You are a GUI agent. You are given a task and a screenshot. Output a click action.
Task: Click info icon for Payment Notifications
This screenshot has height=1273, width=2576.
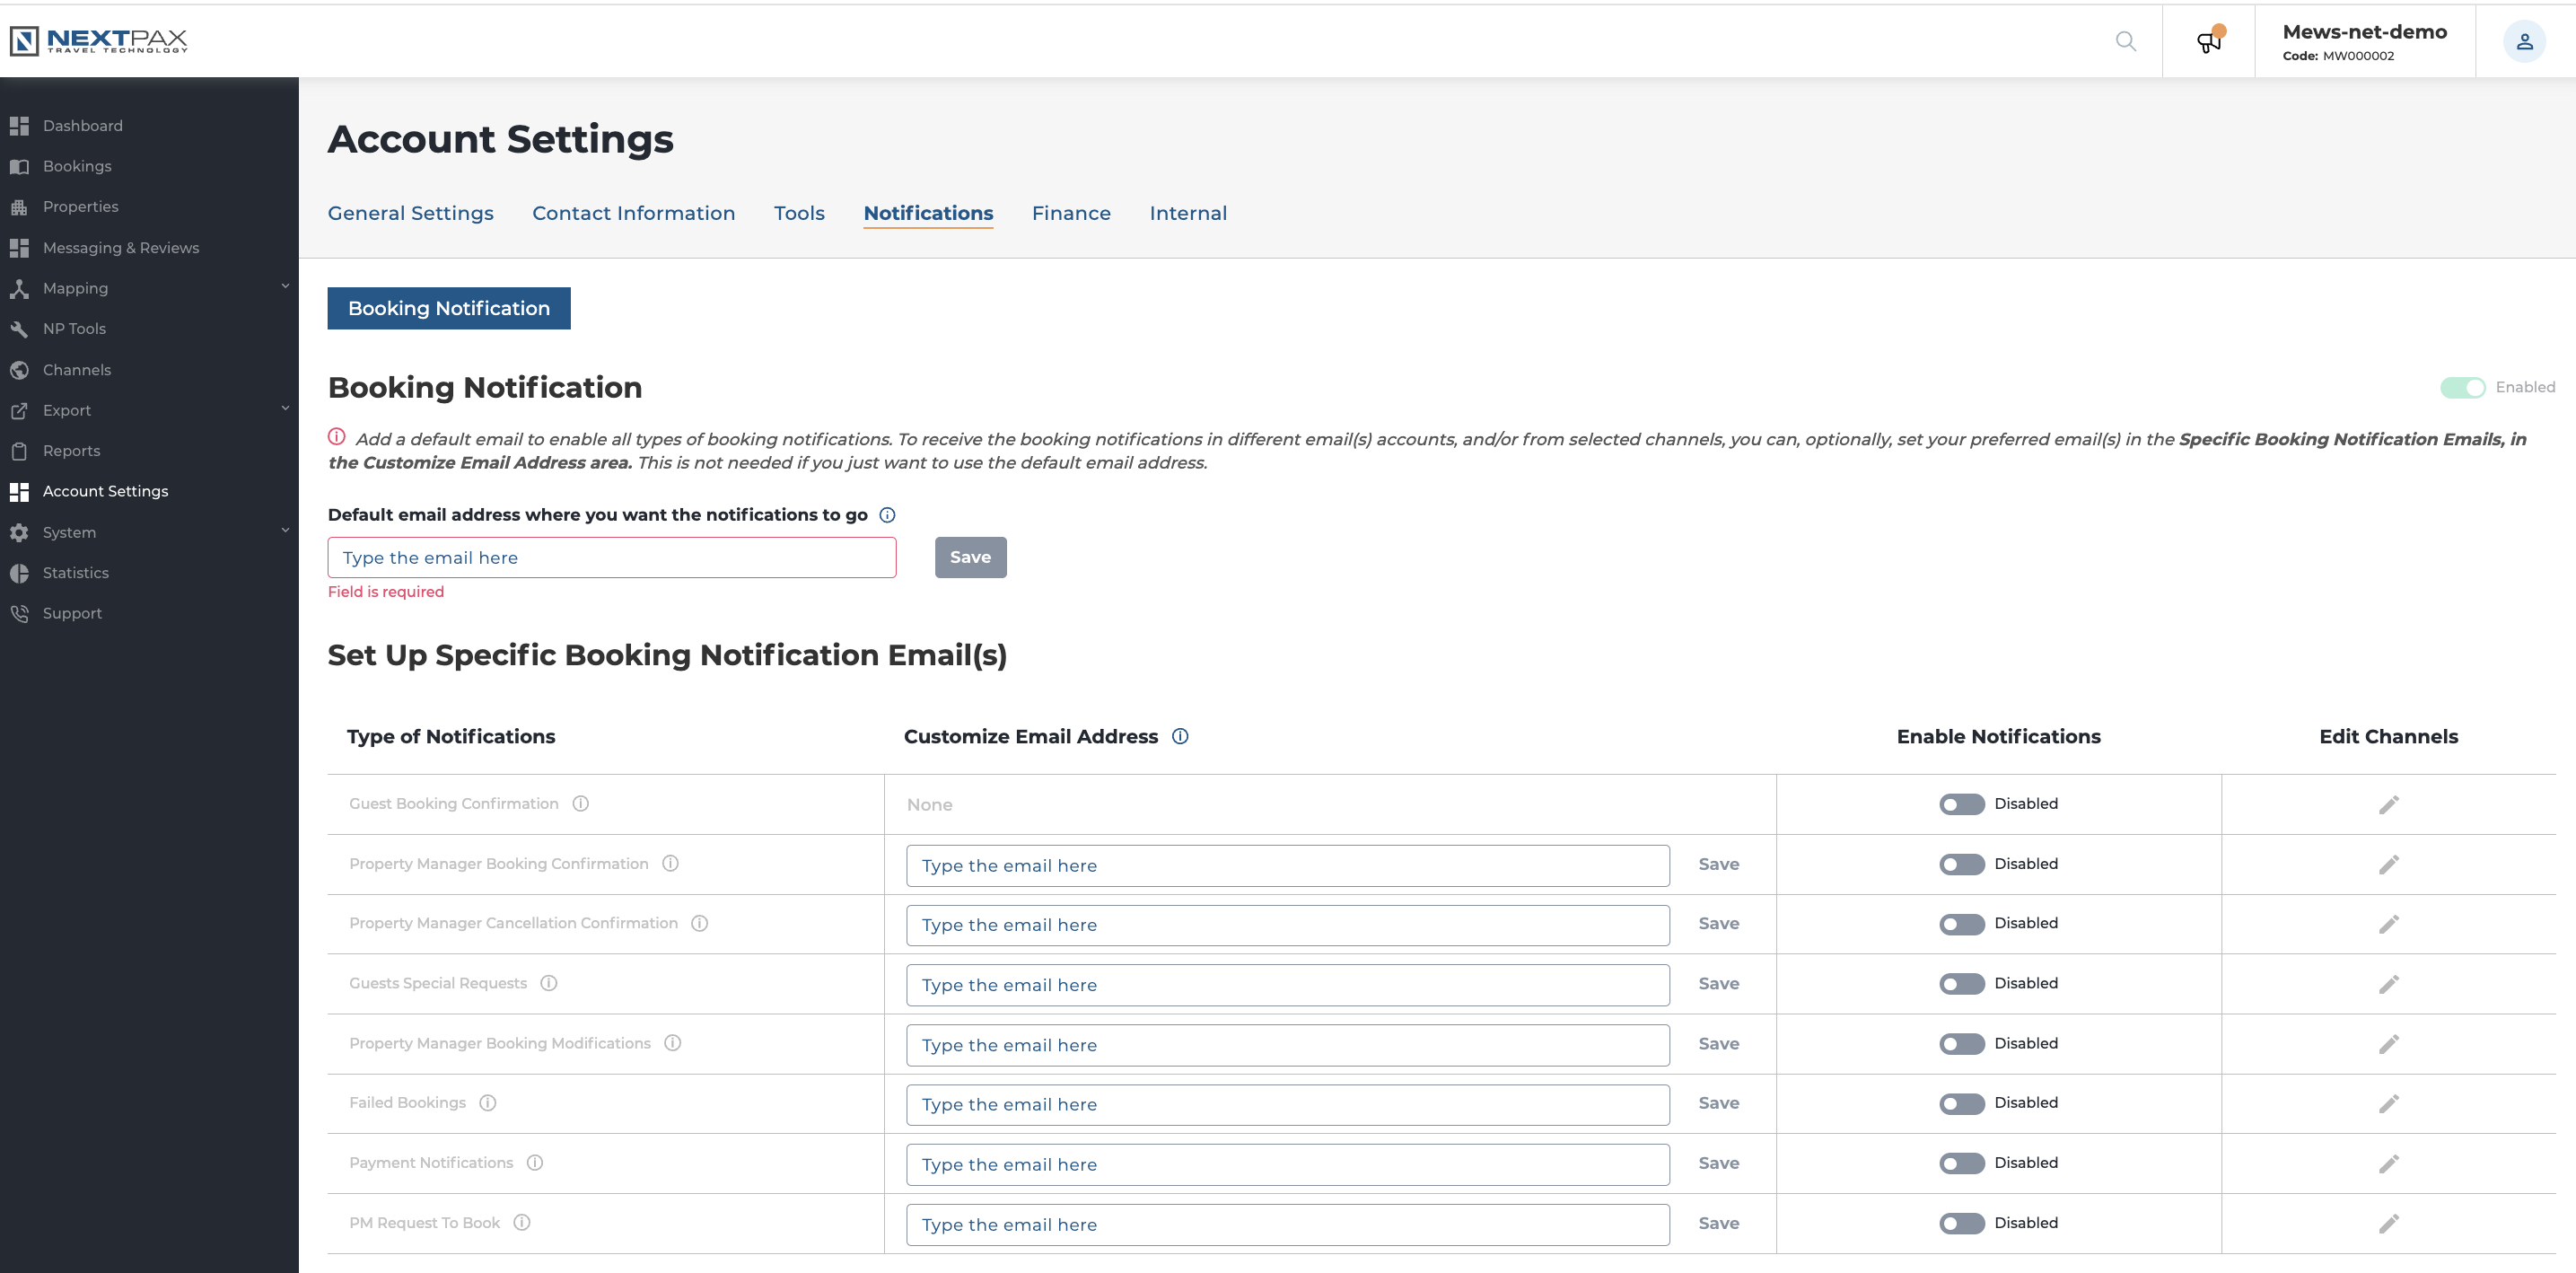pos(535,1163)
